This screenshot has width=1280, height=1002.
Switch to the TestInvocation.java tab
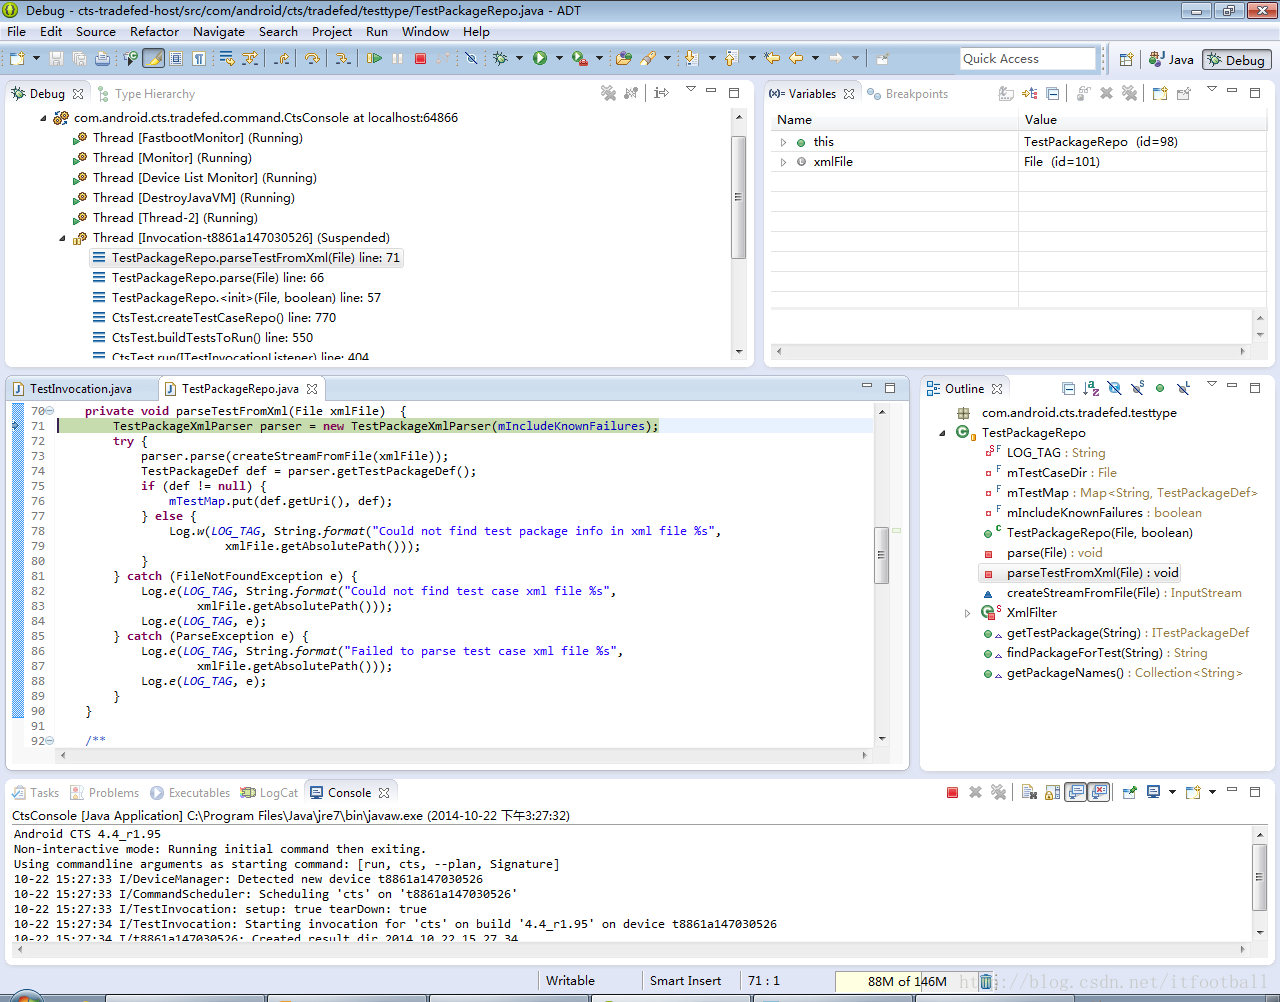click(x=80, y=388)
